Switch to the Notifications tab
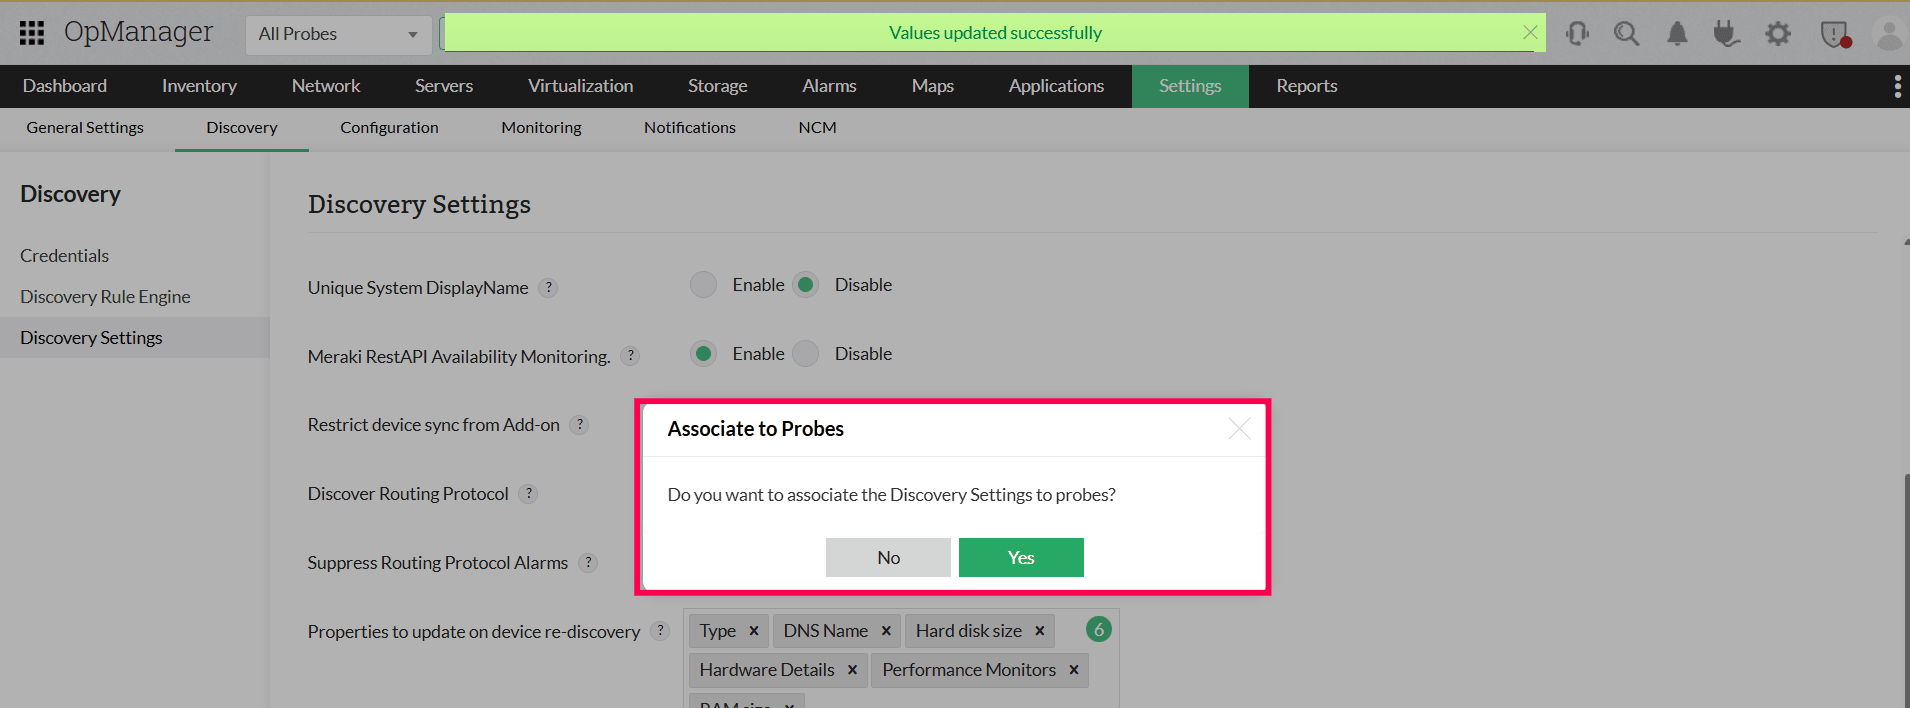1910x708 pixels. (x=690, y=128)
